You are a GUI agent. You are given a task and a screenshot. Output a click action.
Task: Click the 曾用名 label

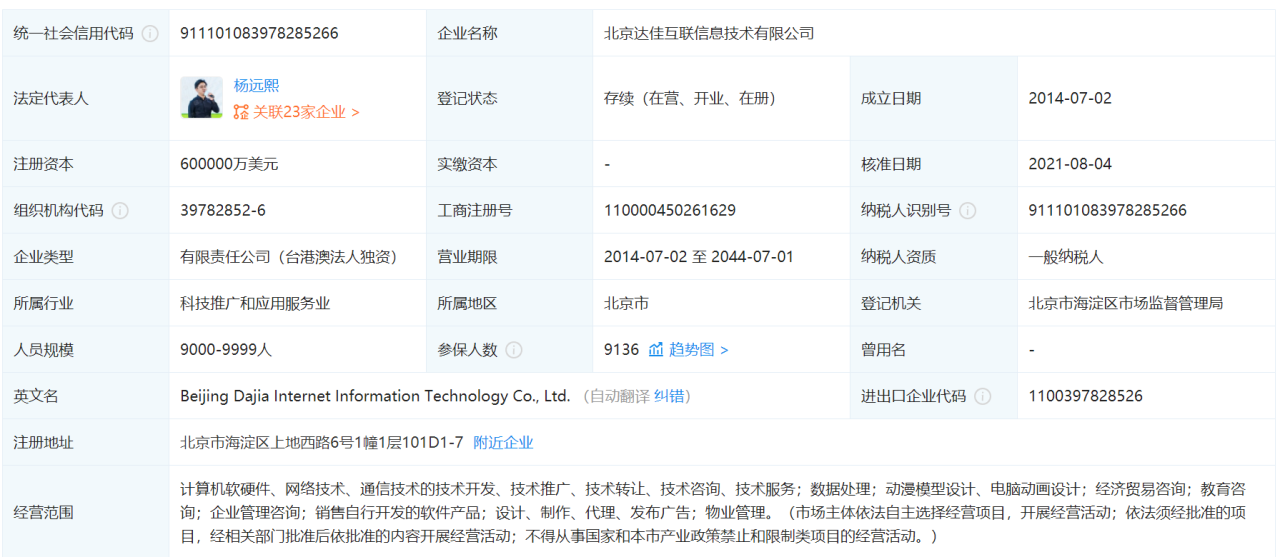pyautogui.click(x=884, y=349)
